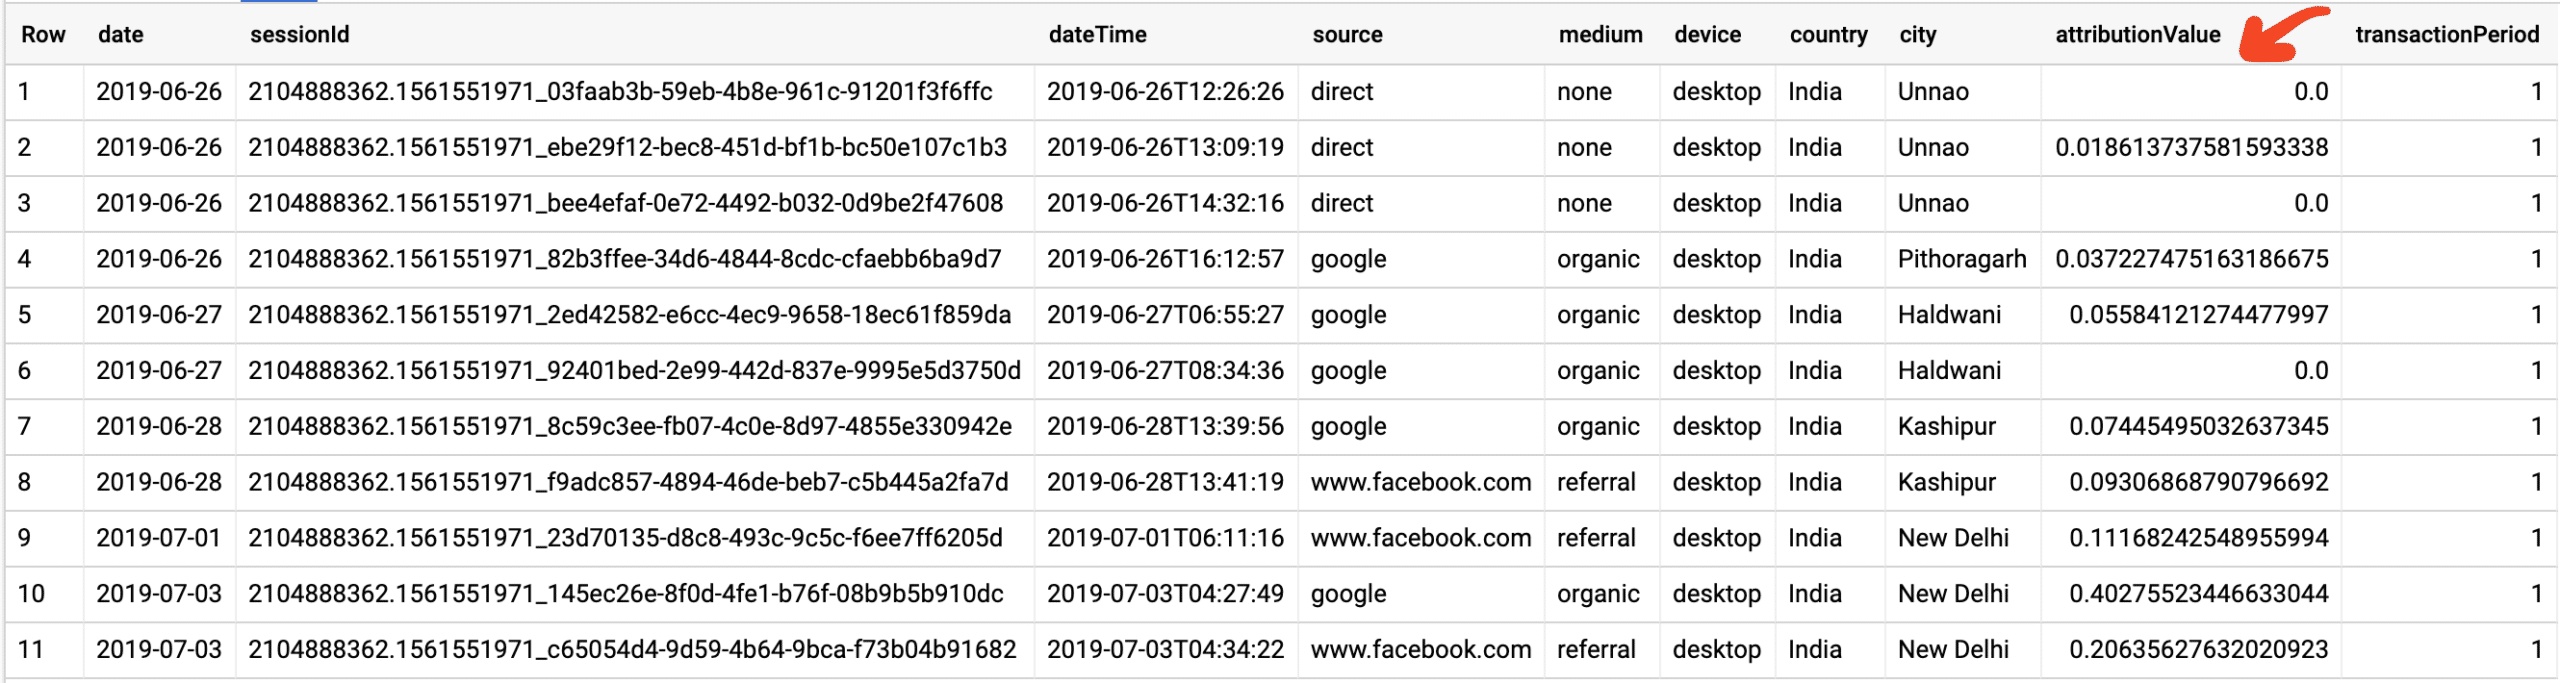Click the transactionPeriod column header

tap(2446, 35)
